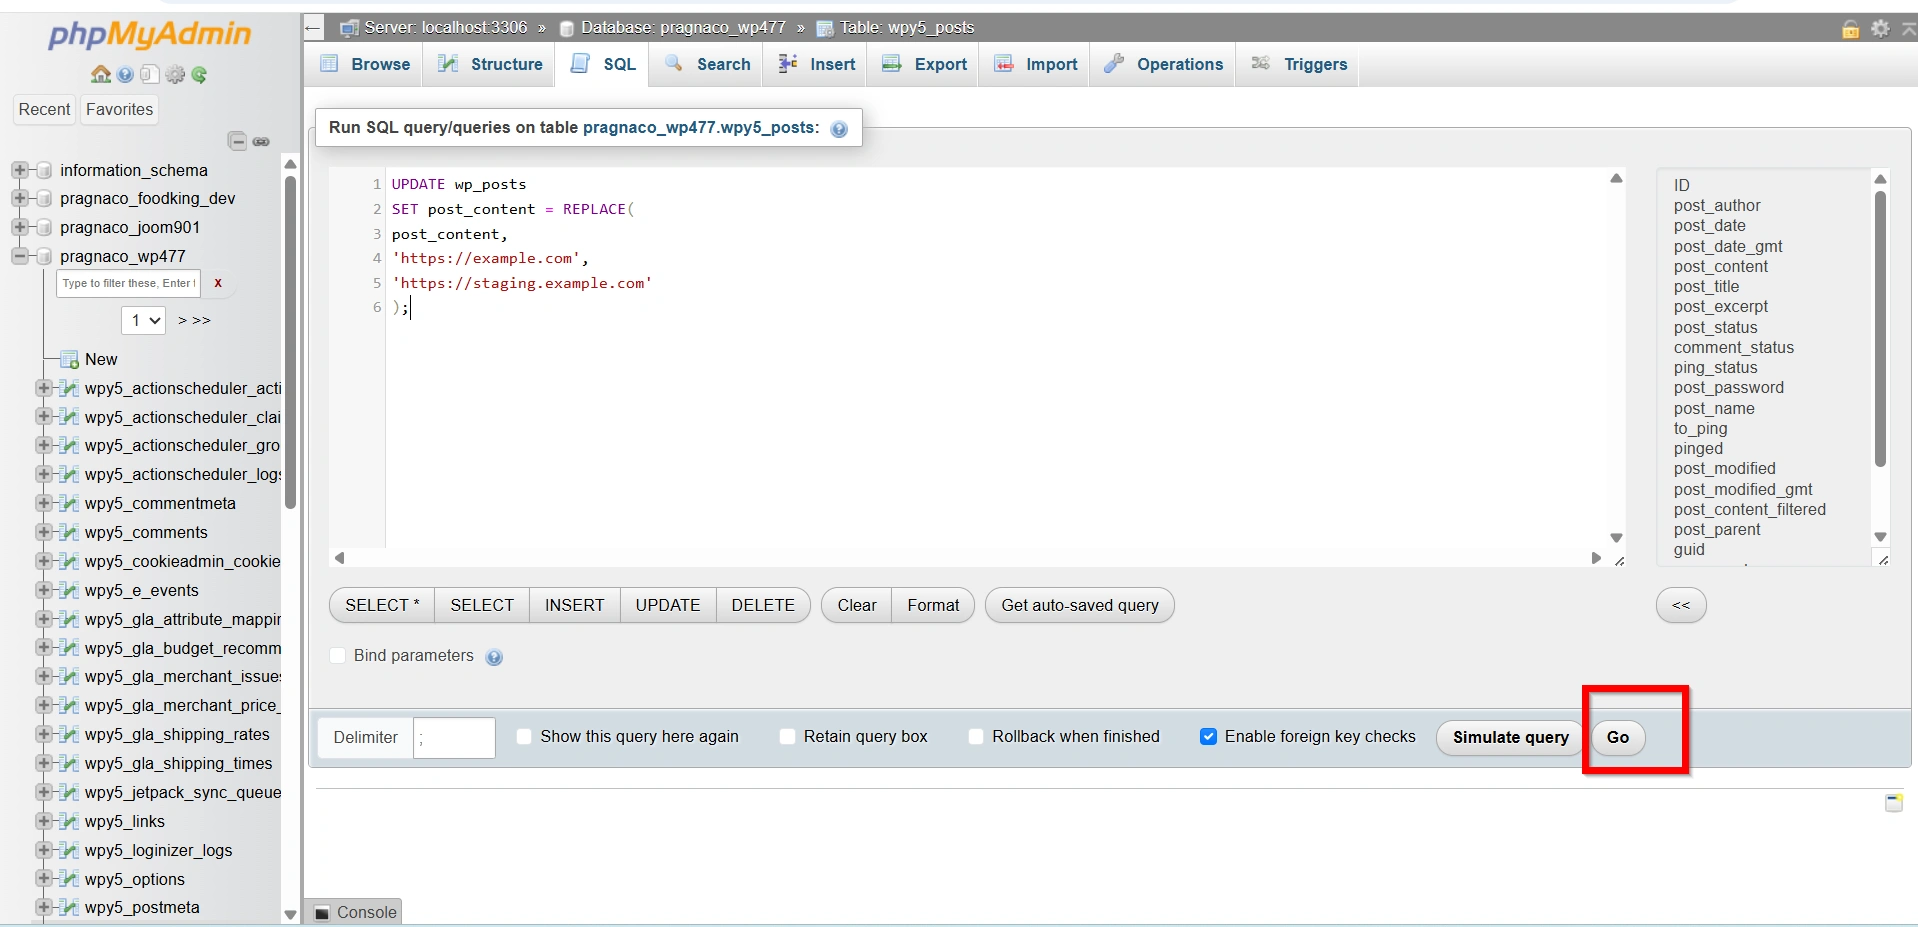Open SQL query help question icon

[x=839, y=128]
